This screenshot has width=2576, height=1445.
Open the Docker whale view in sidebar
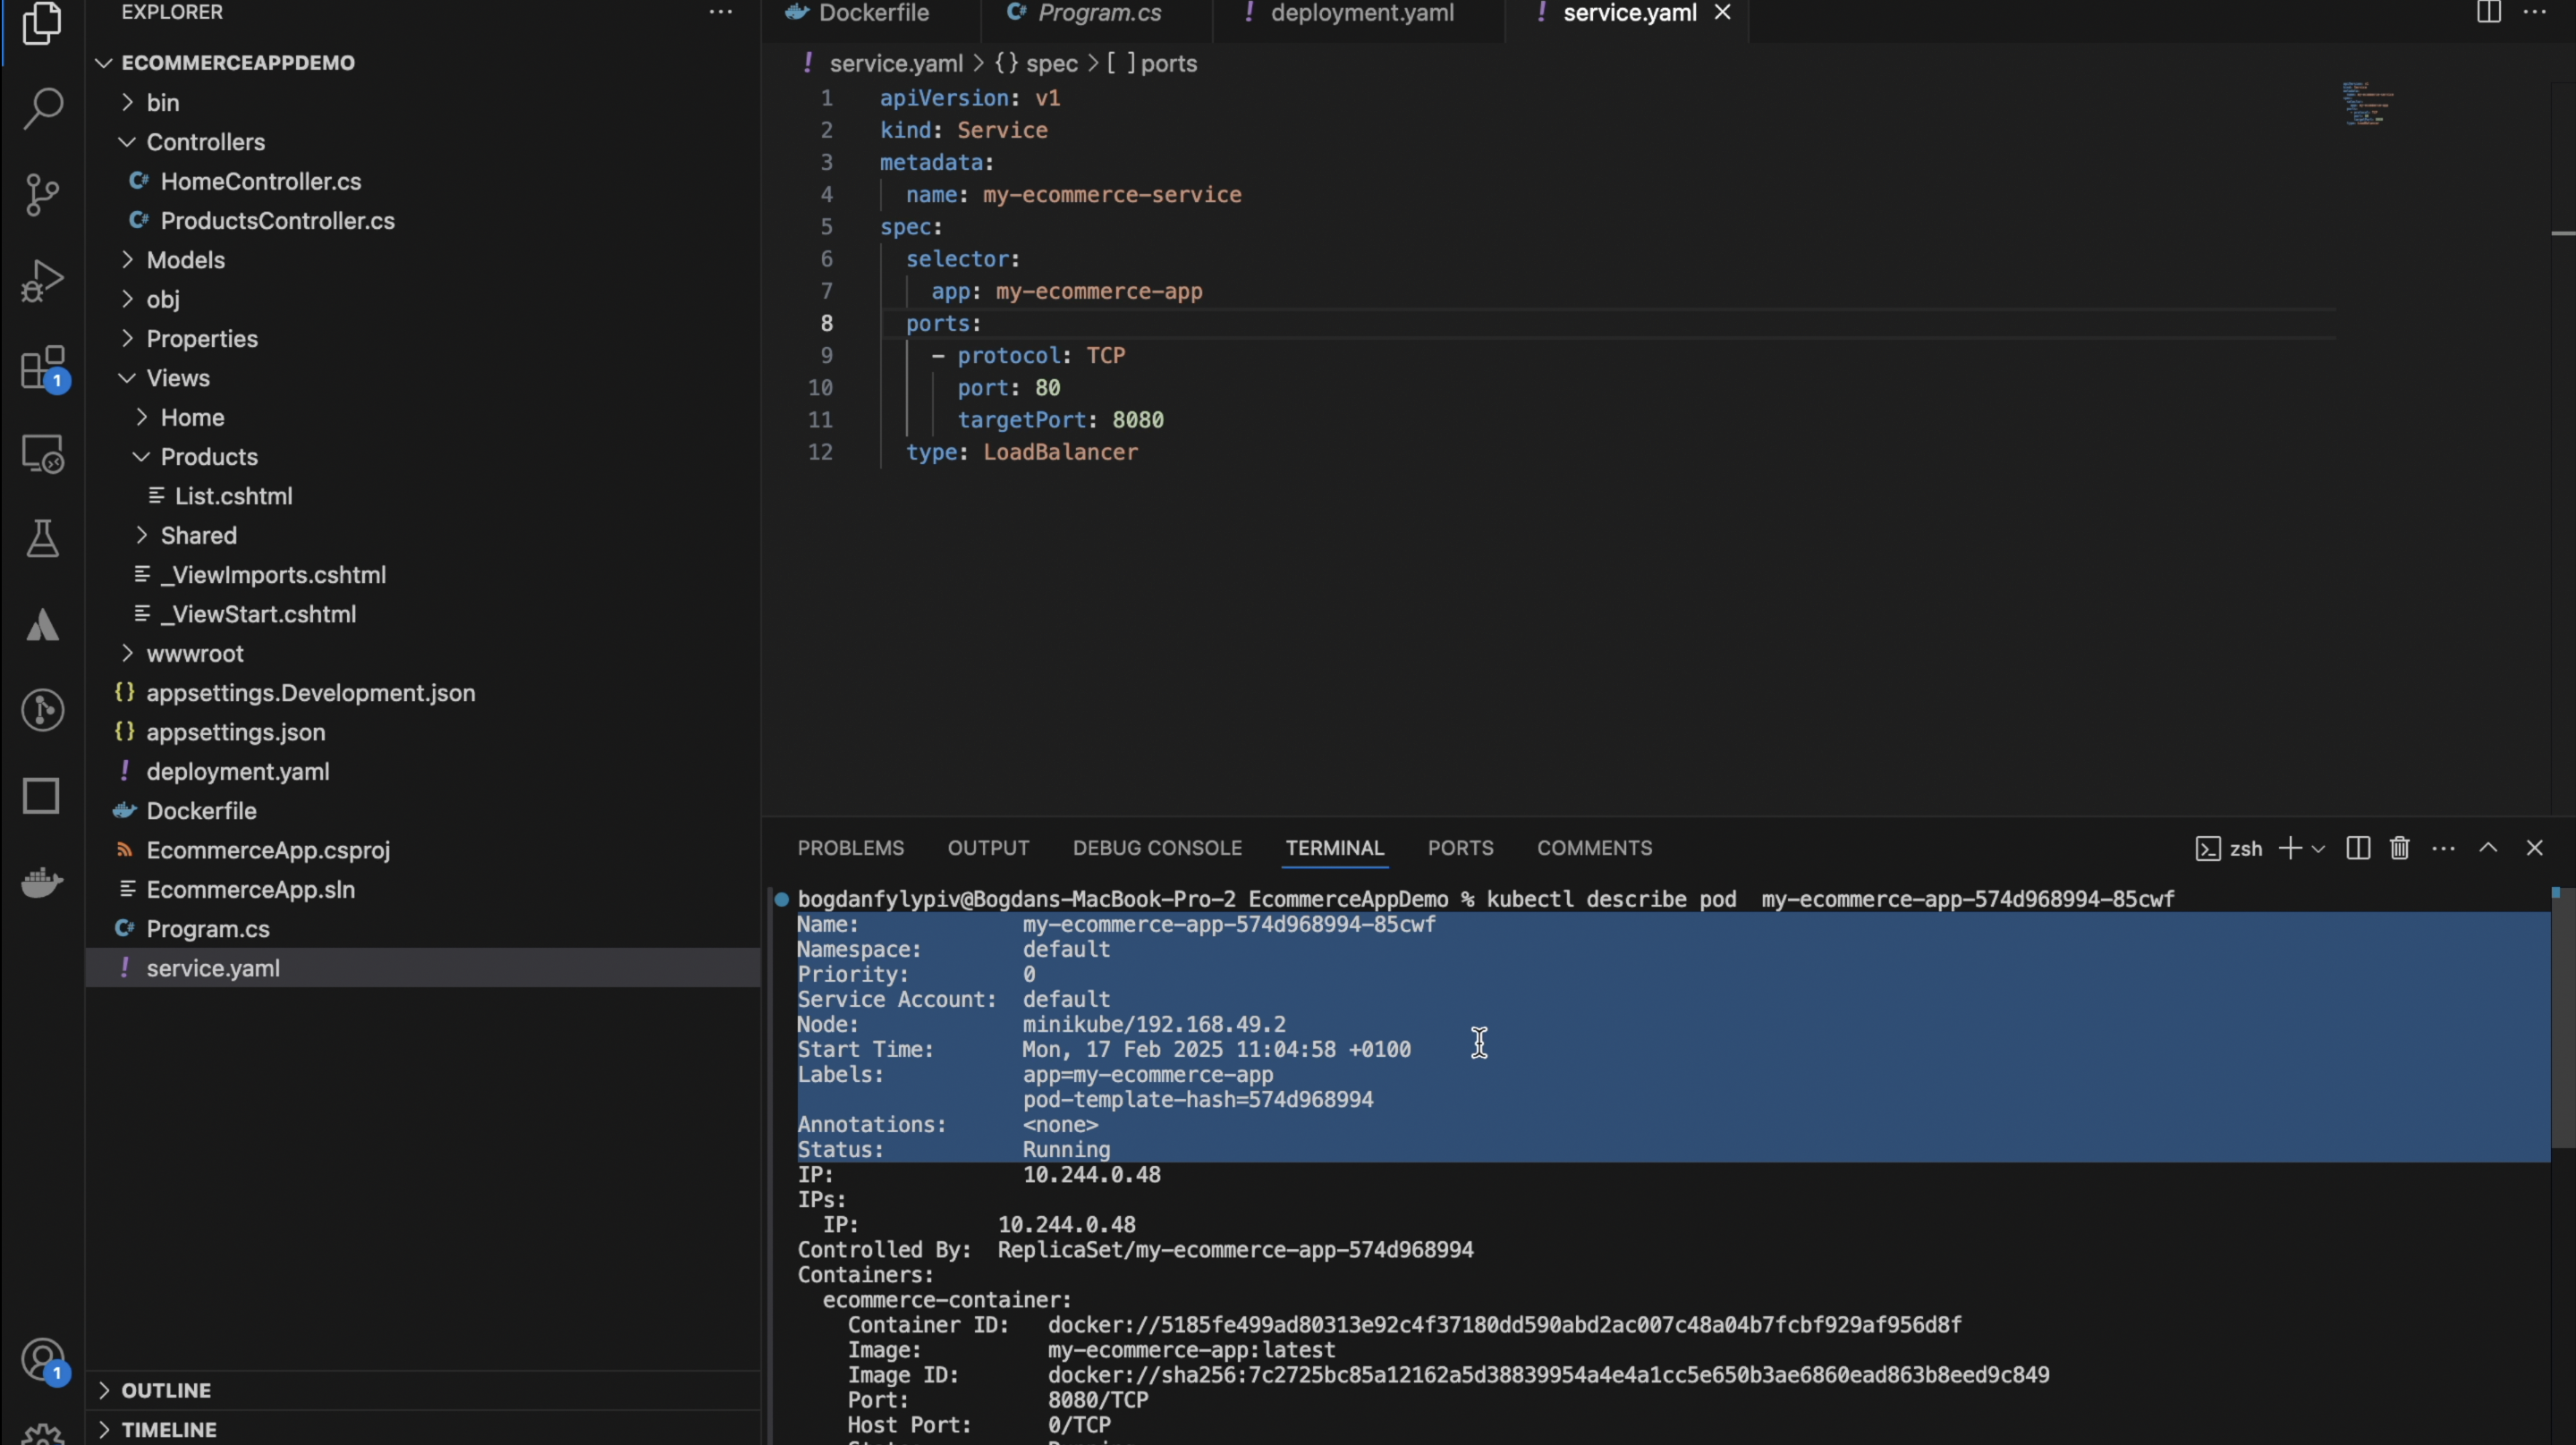42,882
